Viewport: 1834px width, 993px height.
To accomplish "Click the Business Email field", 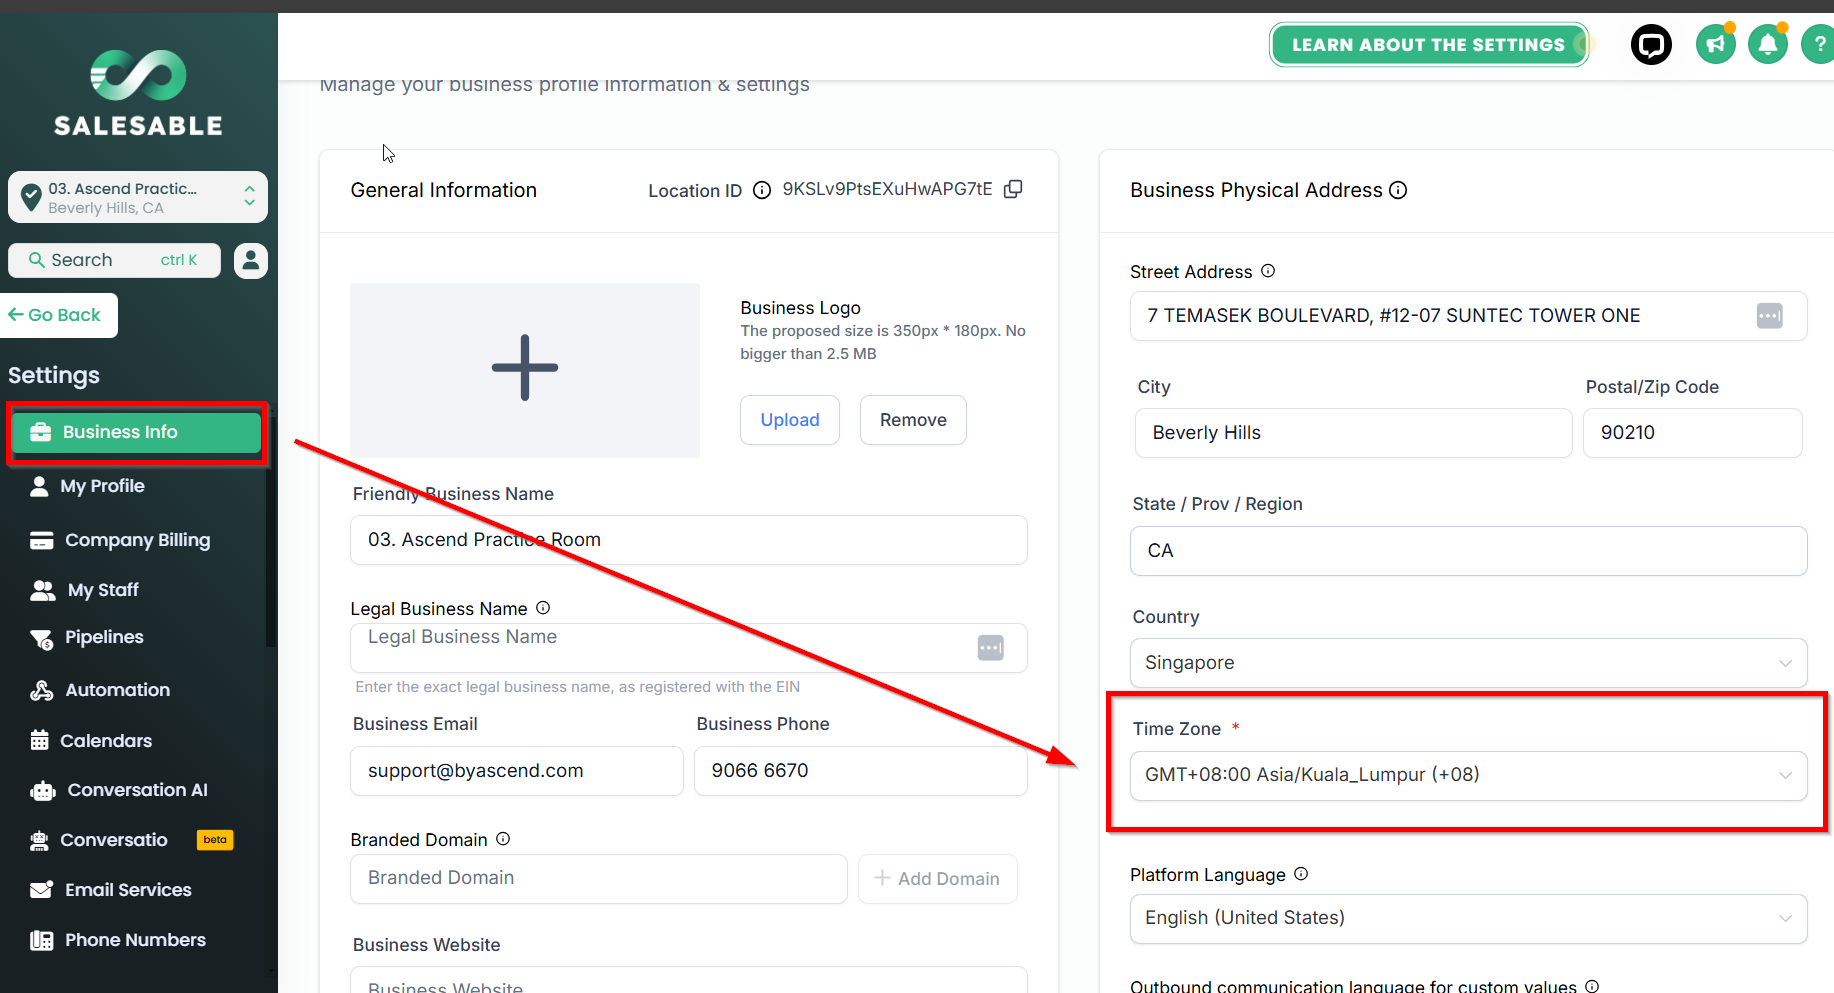I will coord(517,771).
